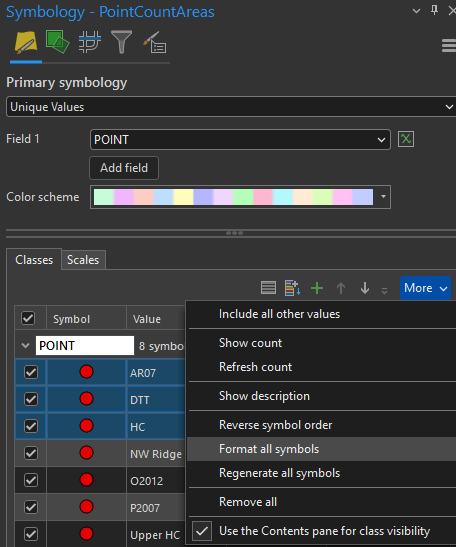
Task: Open the Color scheme ramp picker
Action: (x=240, y=197)
